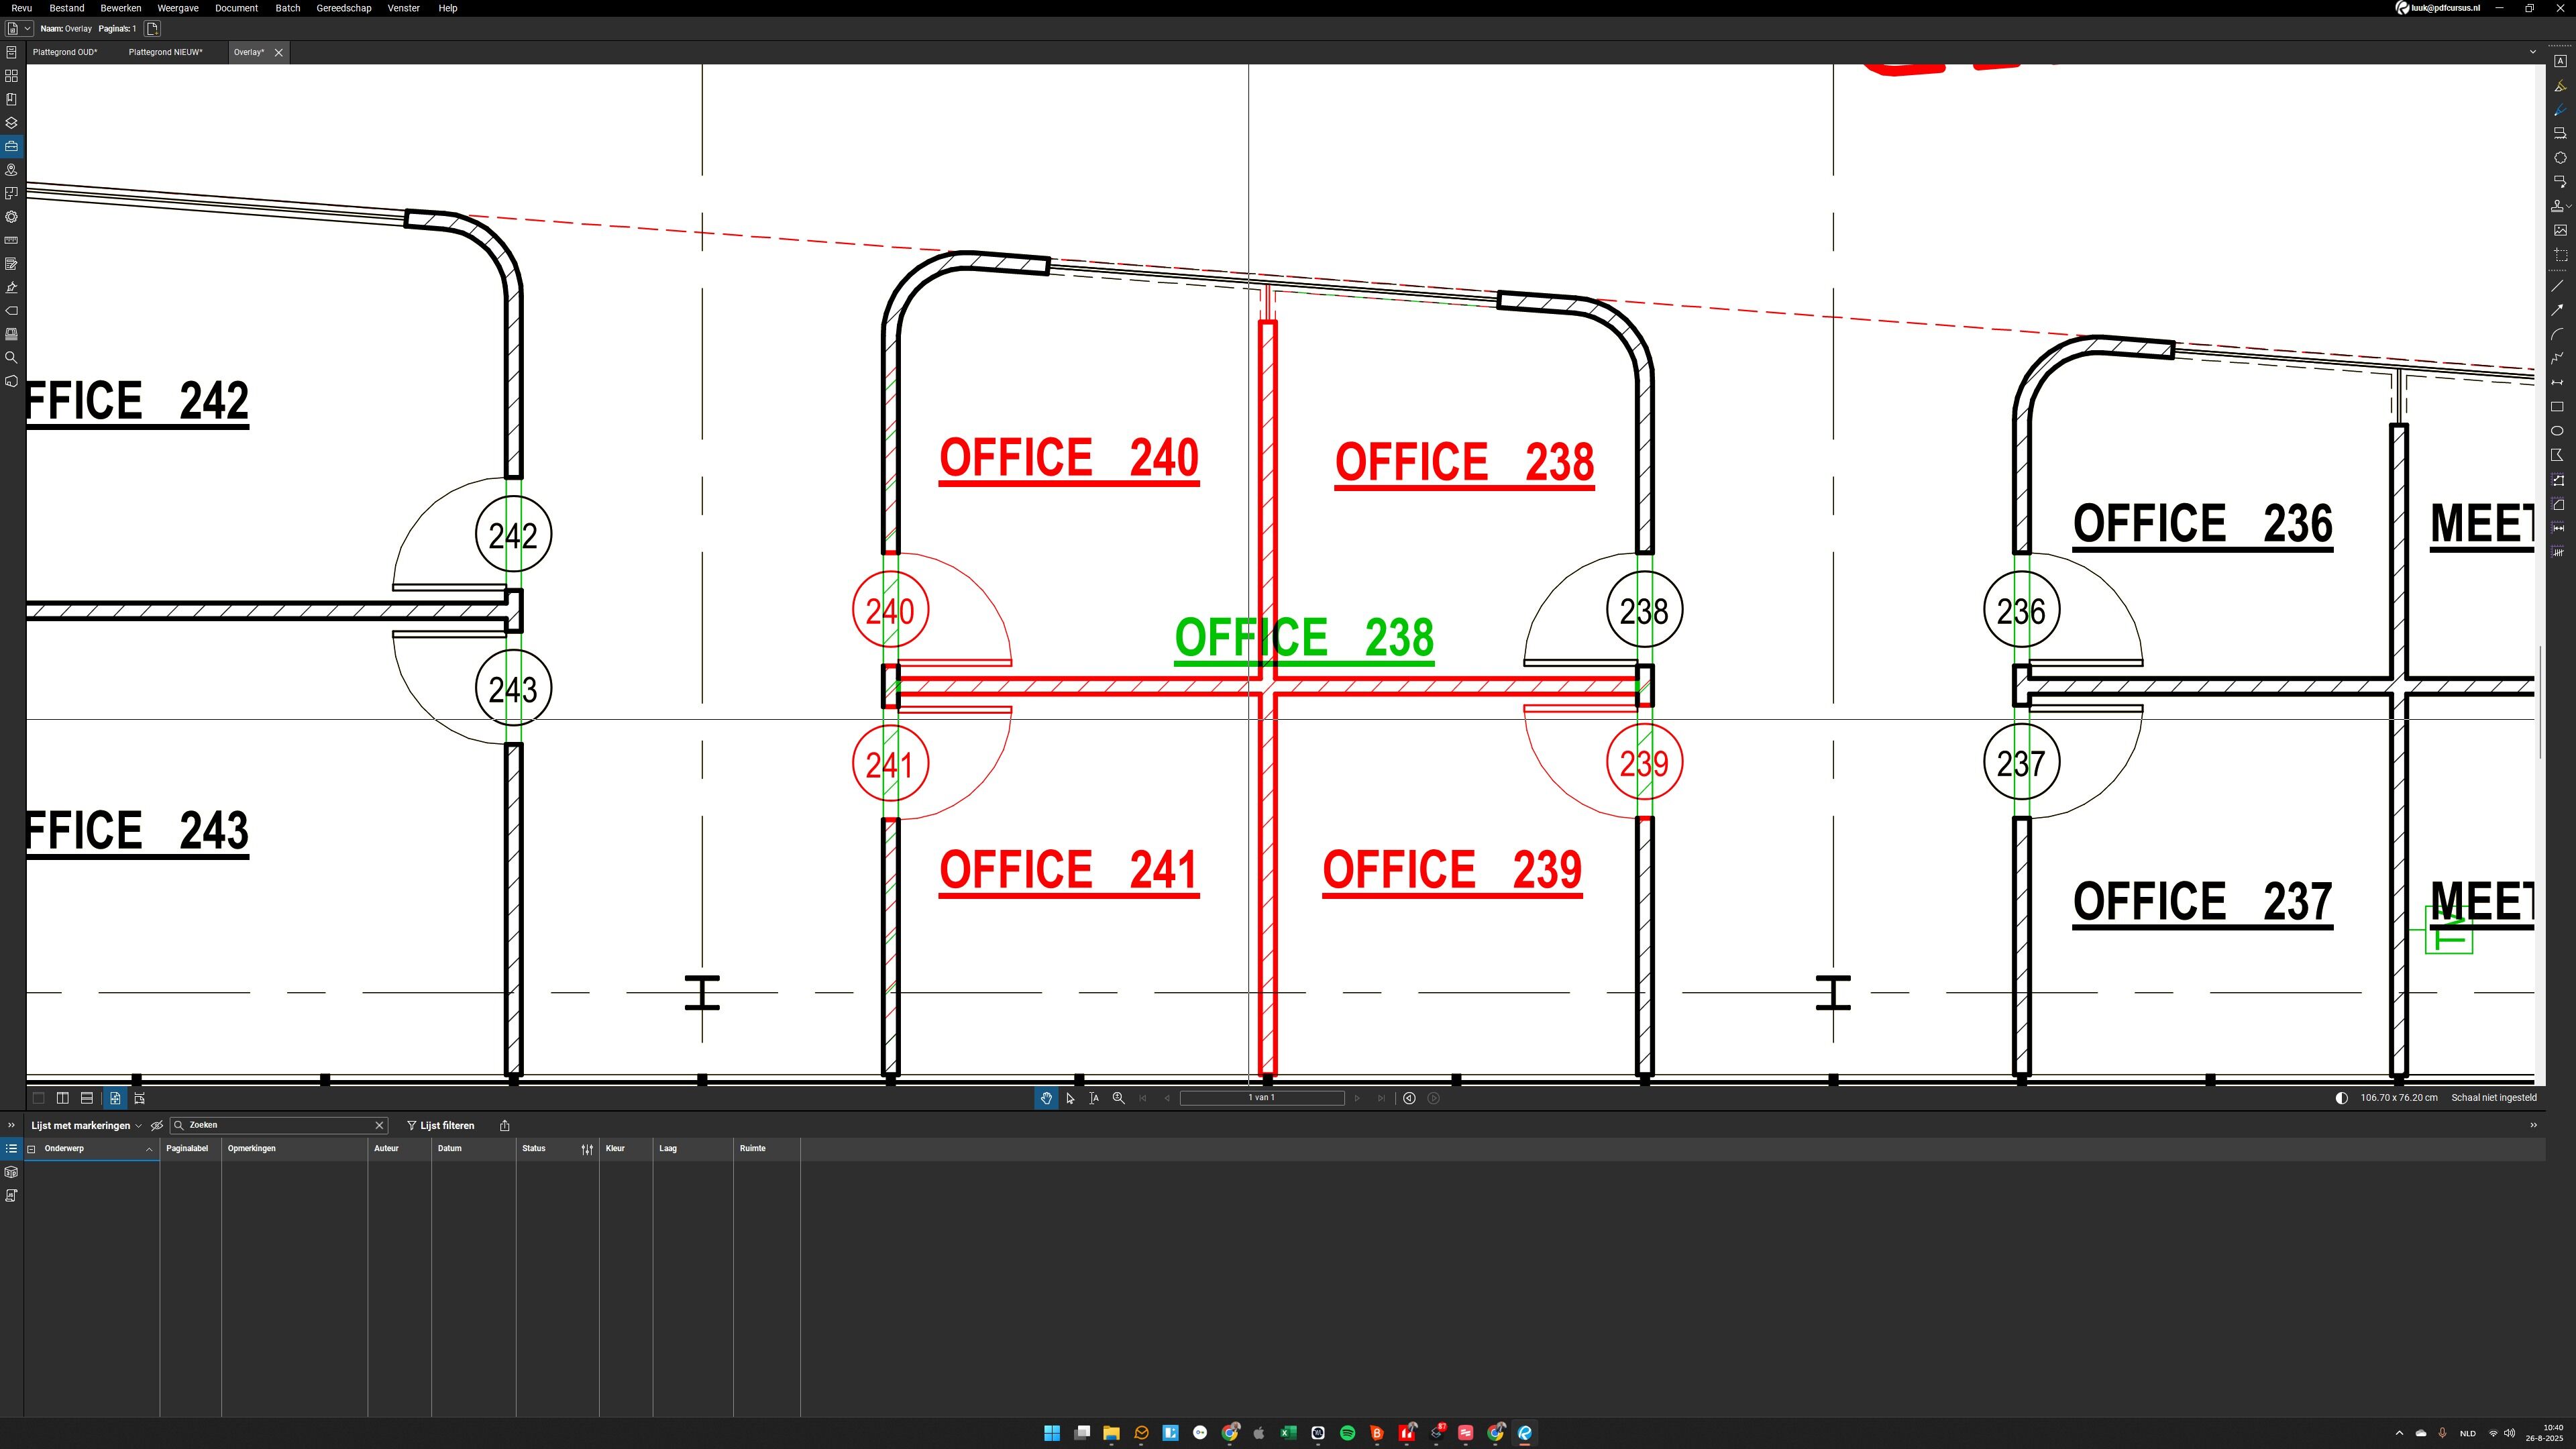Select the arrow Select tool
This screenshot has width=2576, height=1449.
click(x=1070, y=1098)
